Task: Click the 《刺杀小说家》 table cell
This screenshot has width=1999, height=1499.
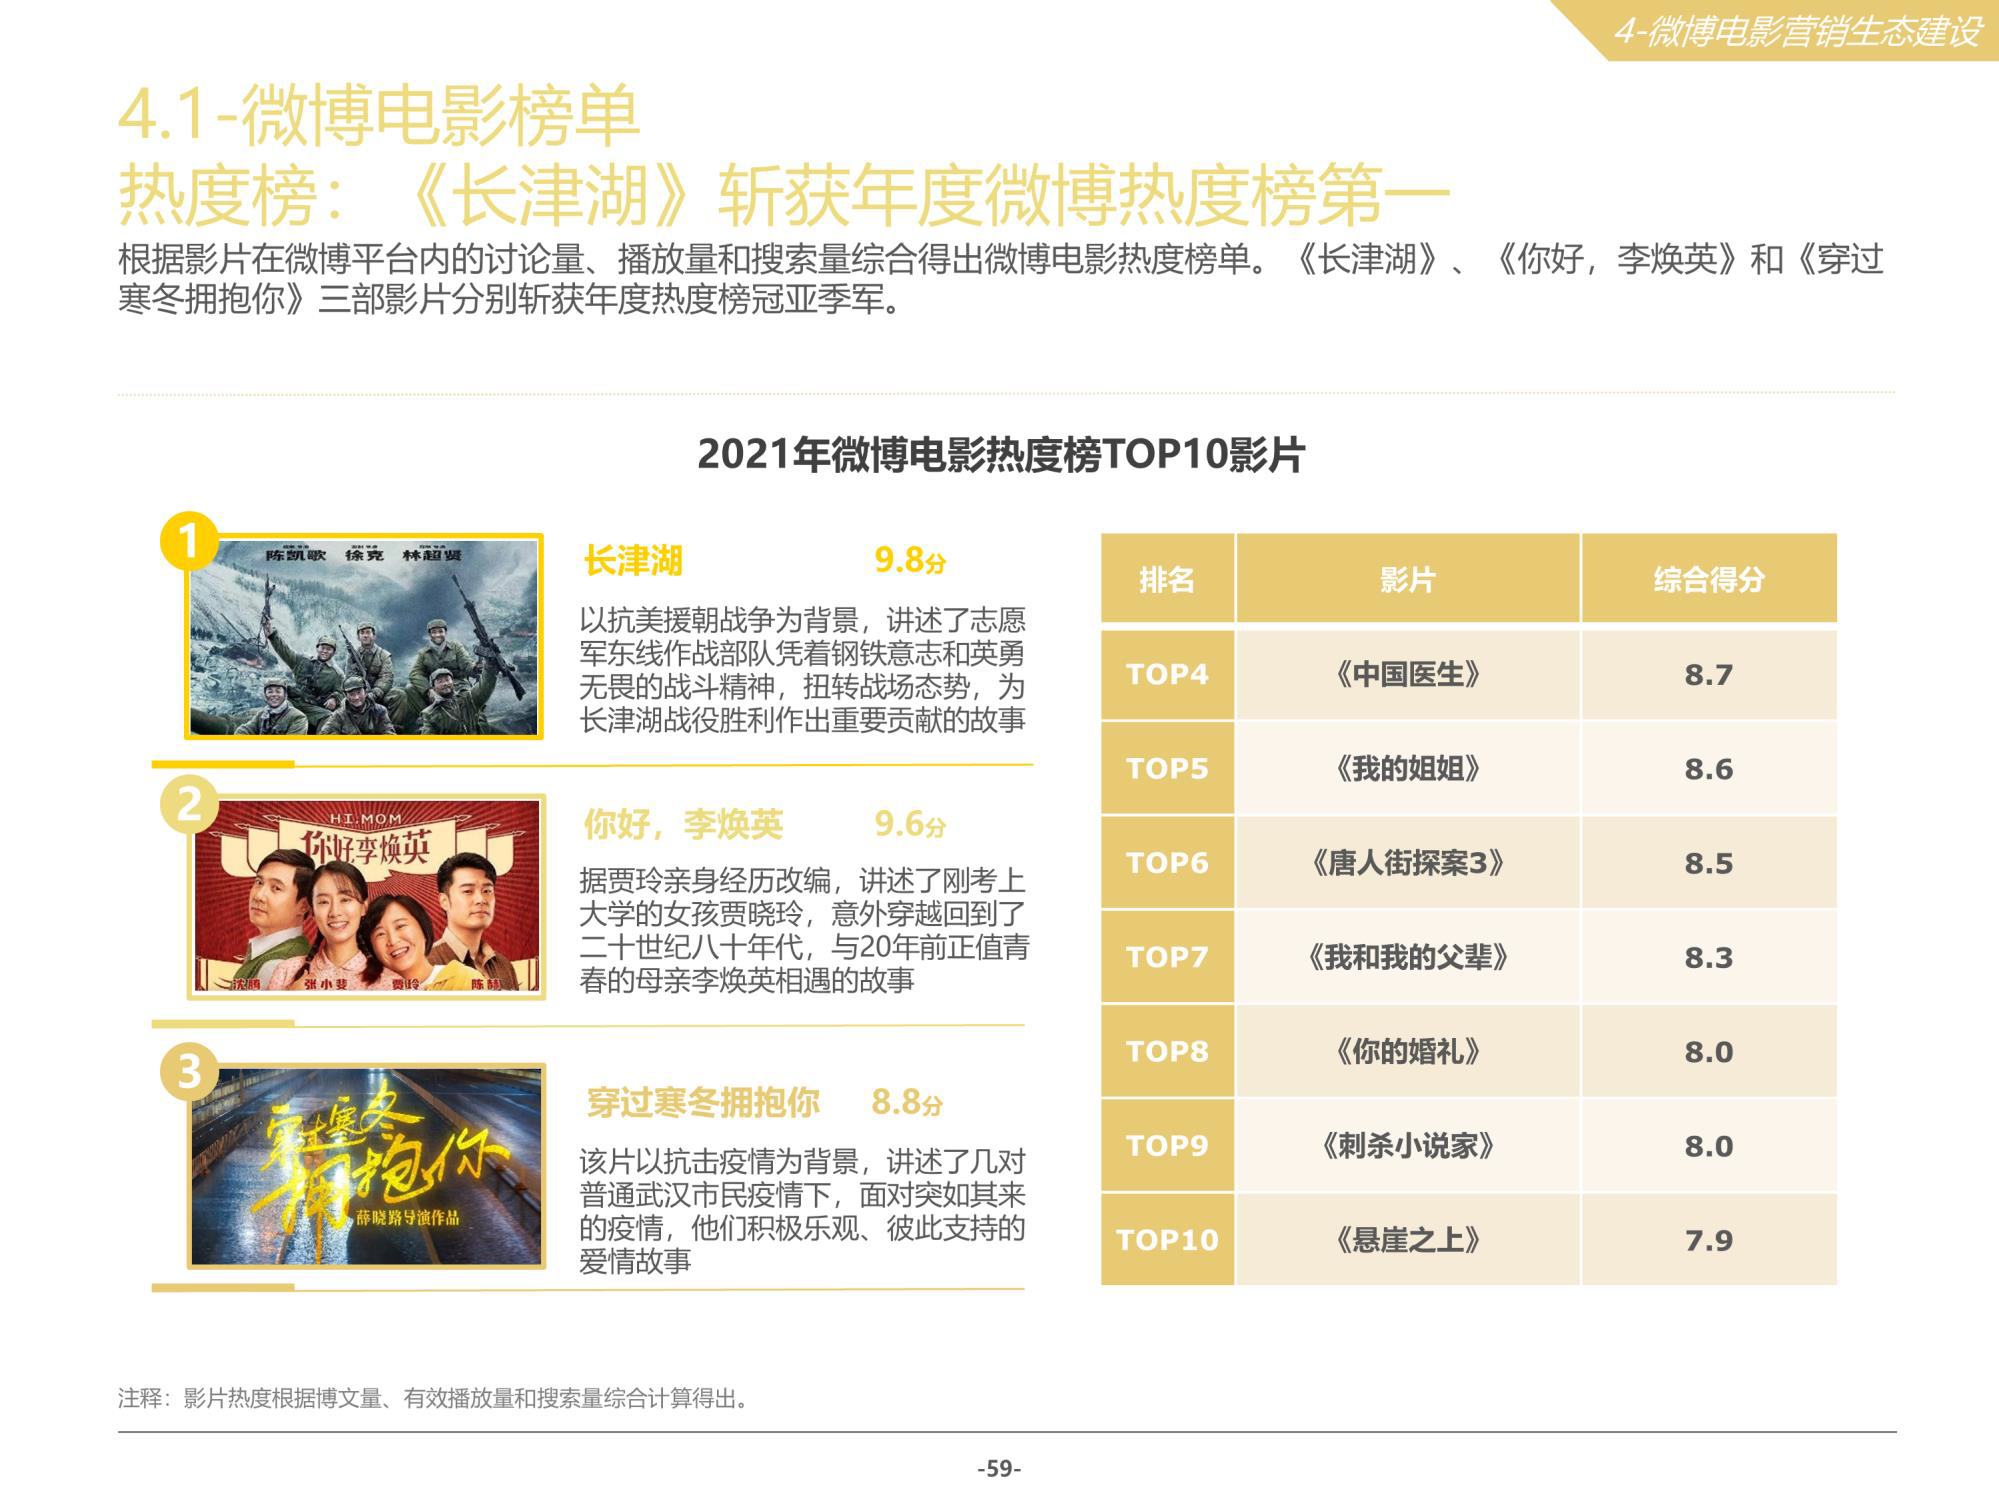Action: coord(1407,1145)
